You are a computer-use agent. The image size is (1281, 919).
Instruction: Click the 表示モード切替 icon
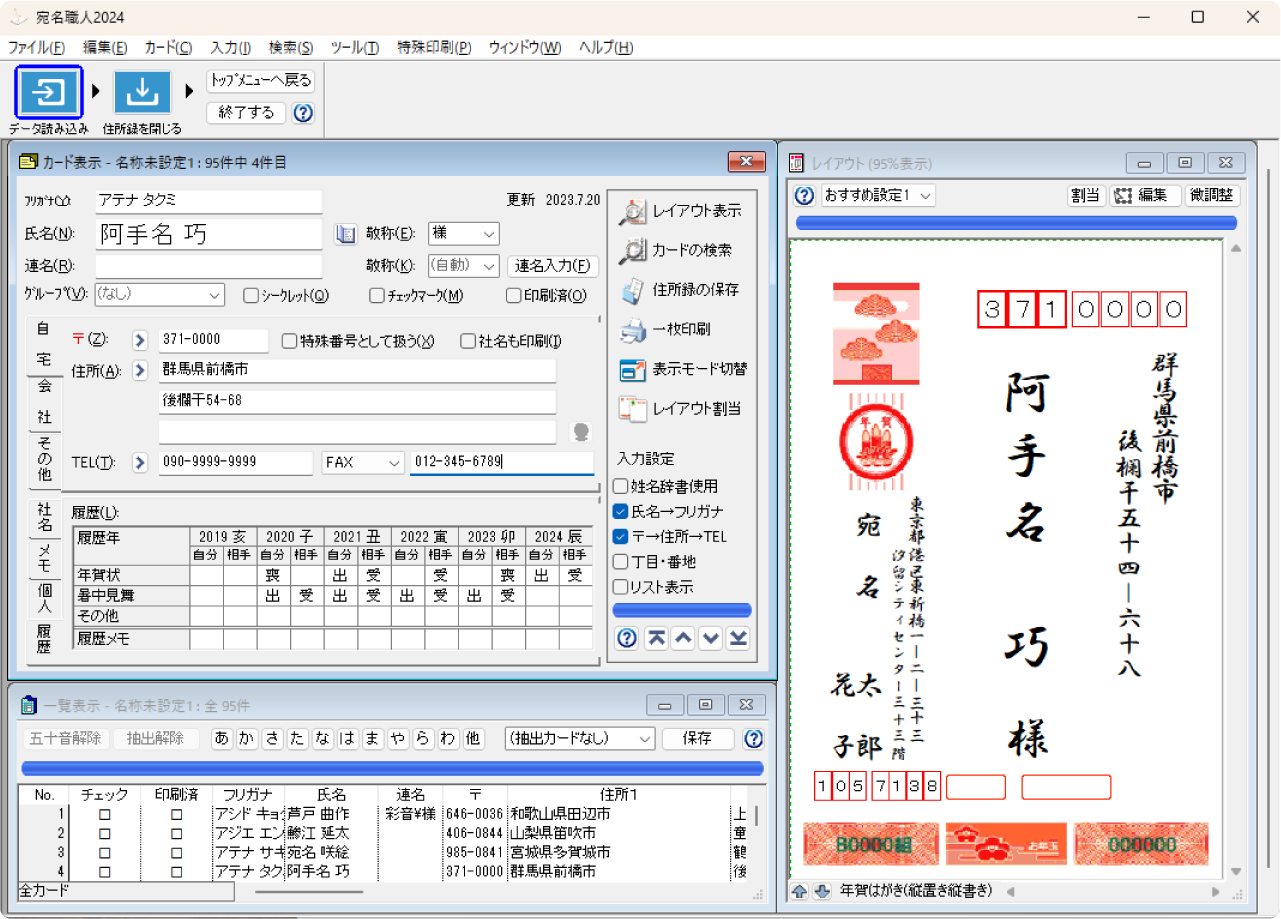point(633,369)
